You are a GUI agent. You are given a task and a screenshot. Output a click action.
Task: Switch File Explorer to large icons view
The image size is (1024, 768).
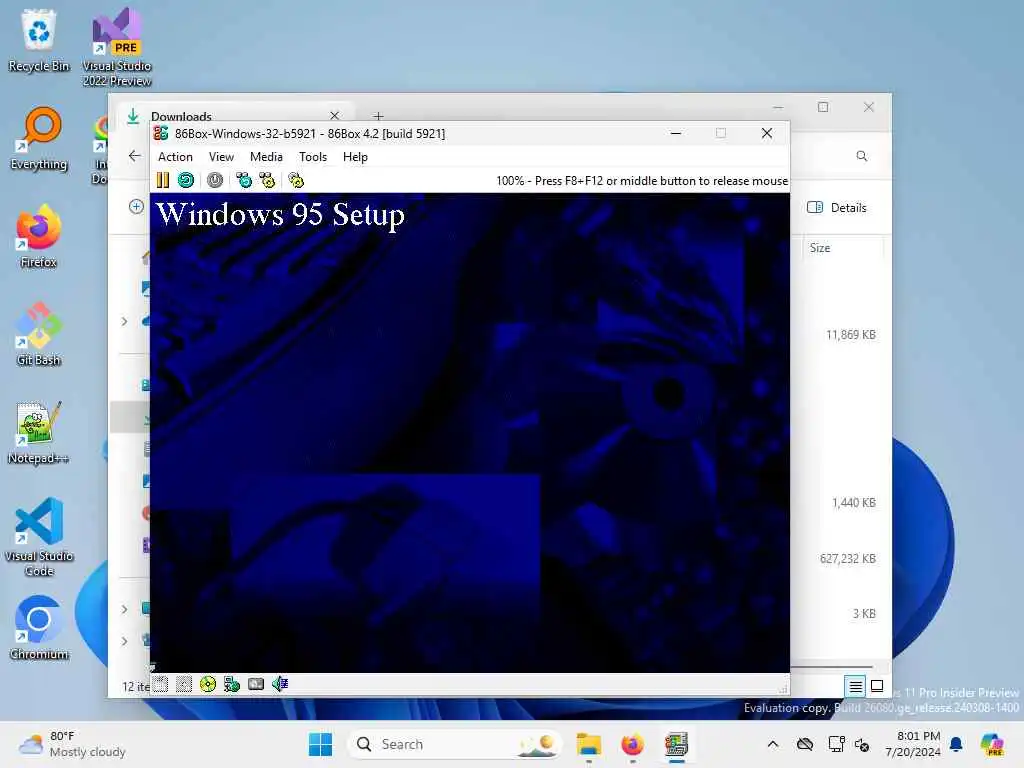(877, 686)
